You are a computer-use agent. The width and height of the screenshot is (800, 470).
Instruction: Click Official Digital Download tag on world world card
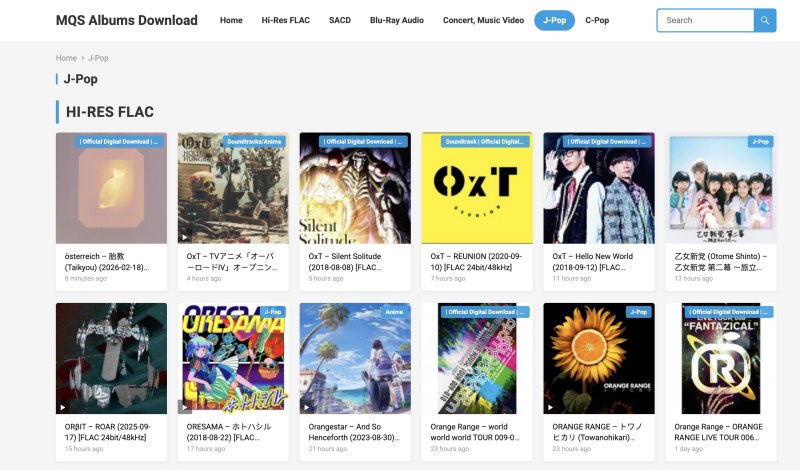coord(485,312)
